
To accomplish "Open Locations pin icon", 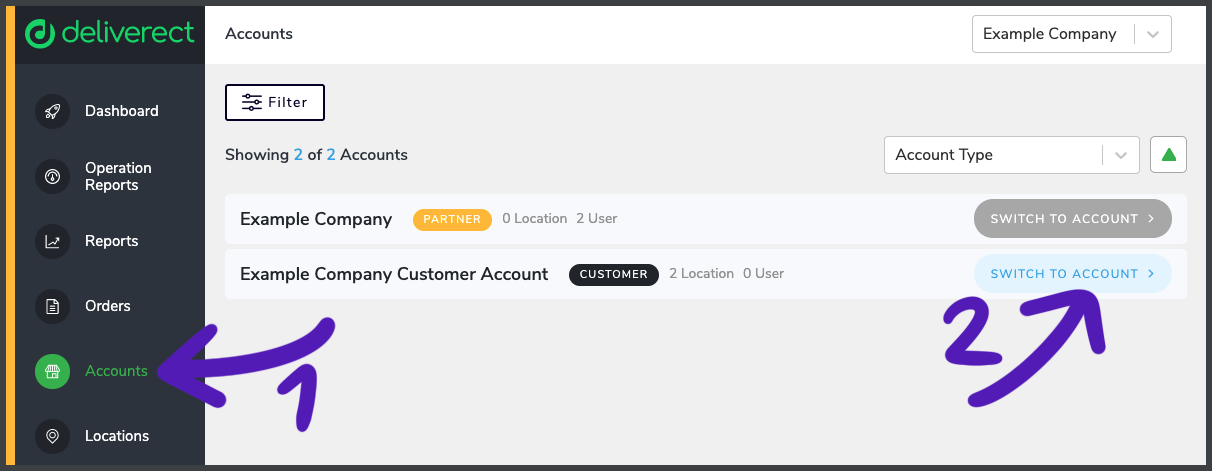I will tap(52, 436).
